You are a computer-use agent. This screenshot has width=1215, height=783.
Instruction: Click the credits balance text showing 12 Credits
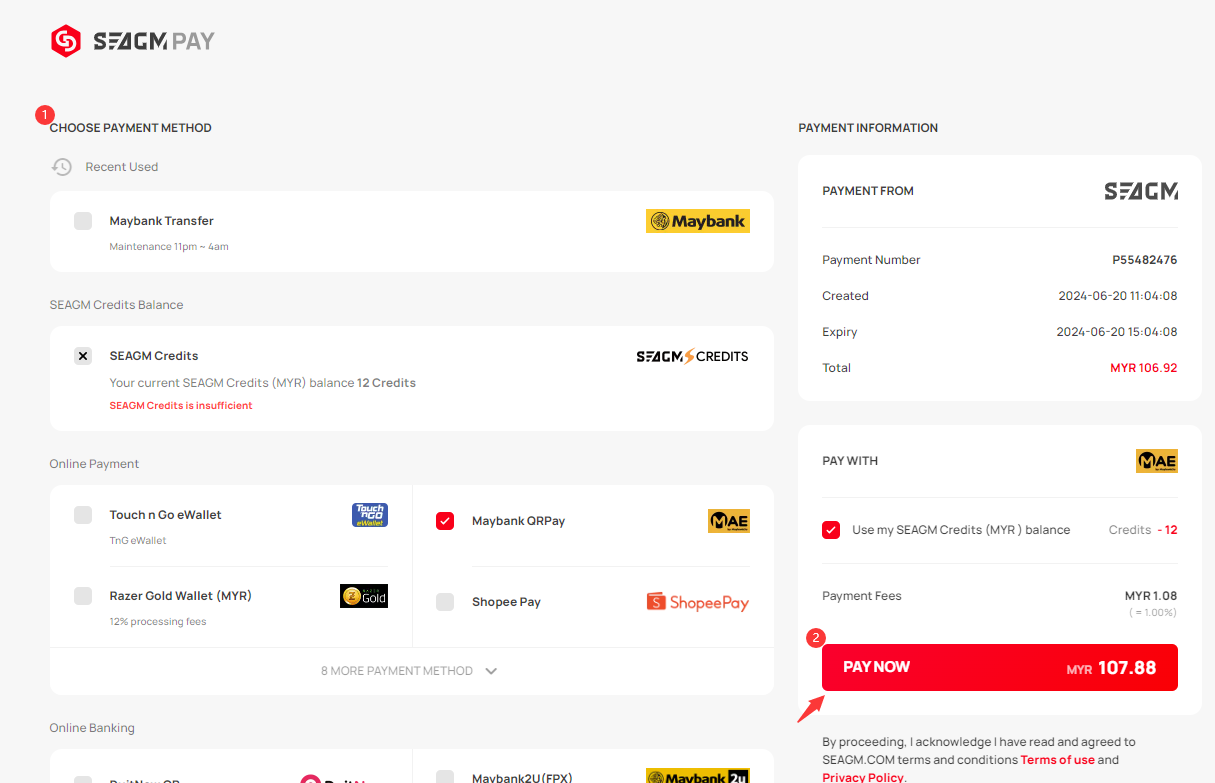[x=263, y=383]
